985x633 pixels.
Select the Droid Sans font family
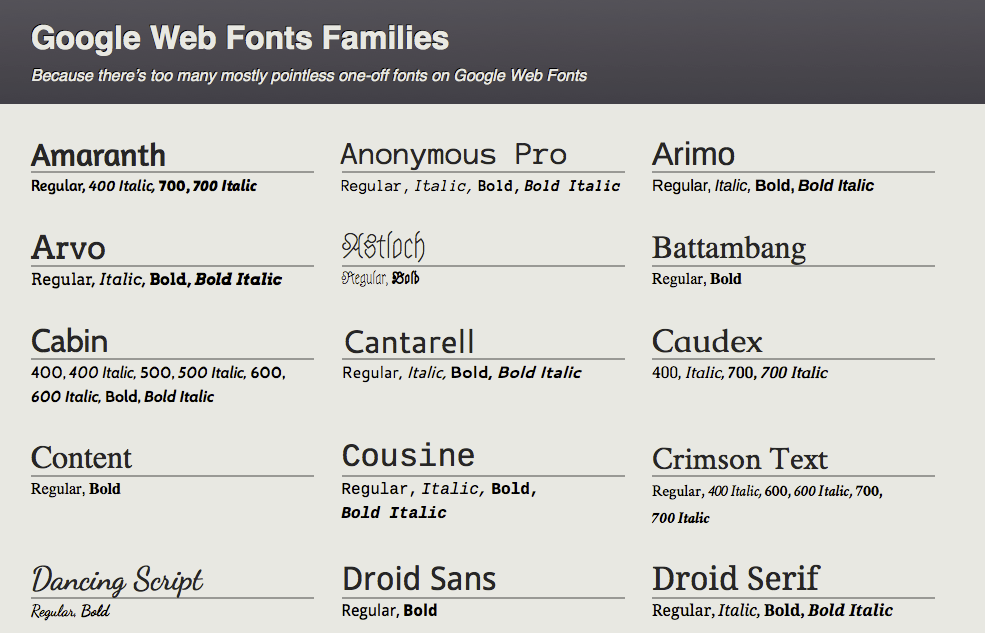419,578
